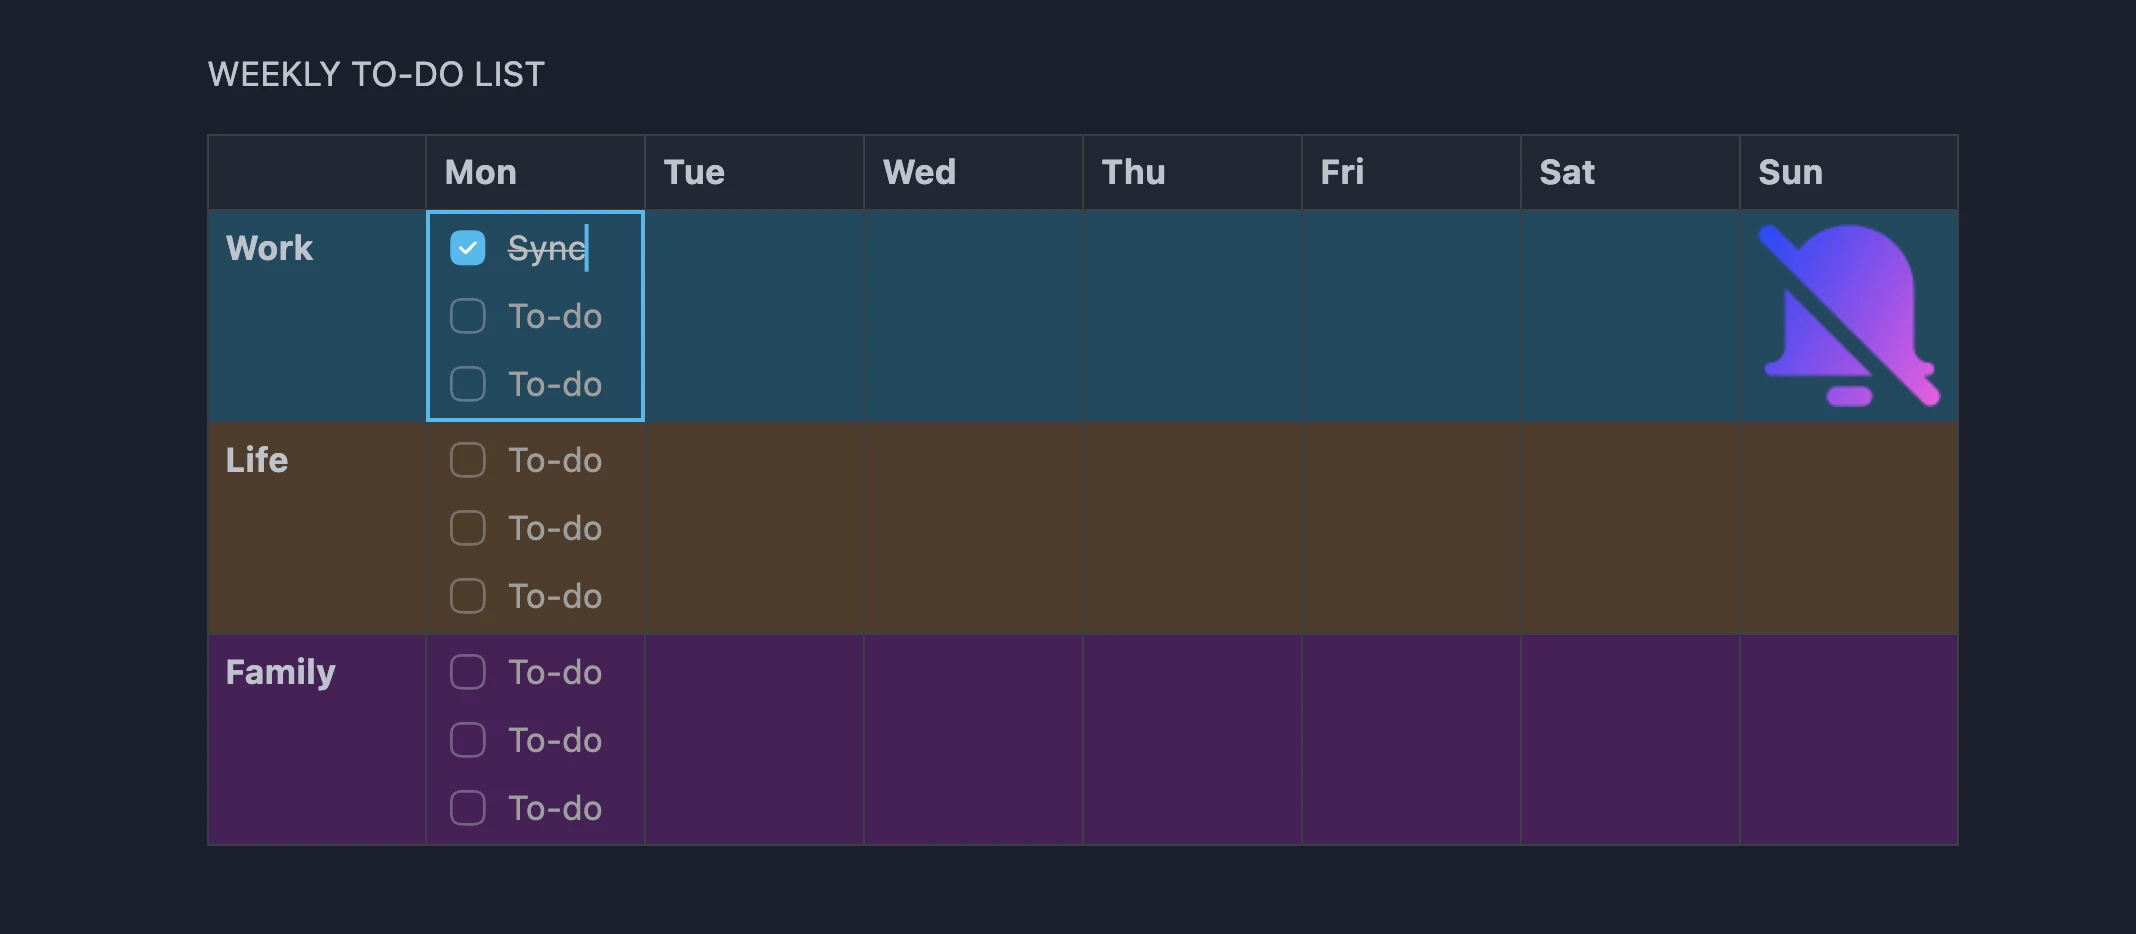Click the second Work Monday To-do text
Image resolution: width=2136 pixels, height=934 pixels.
point(555,316)
